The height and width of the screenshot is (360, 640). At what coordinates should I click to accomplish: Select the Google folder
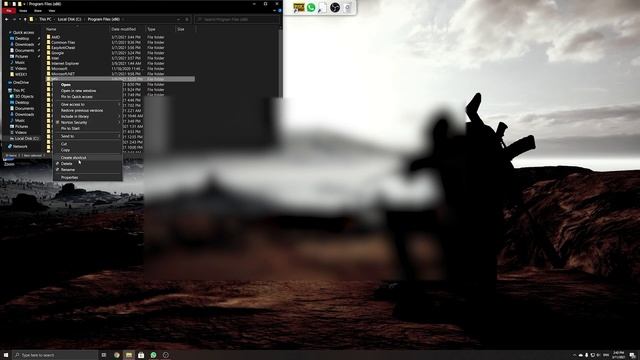(x=58, y=53)
